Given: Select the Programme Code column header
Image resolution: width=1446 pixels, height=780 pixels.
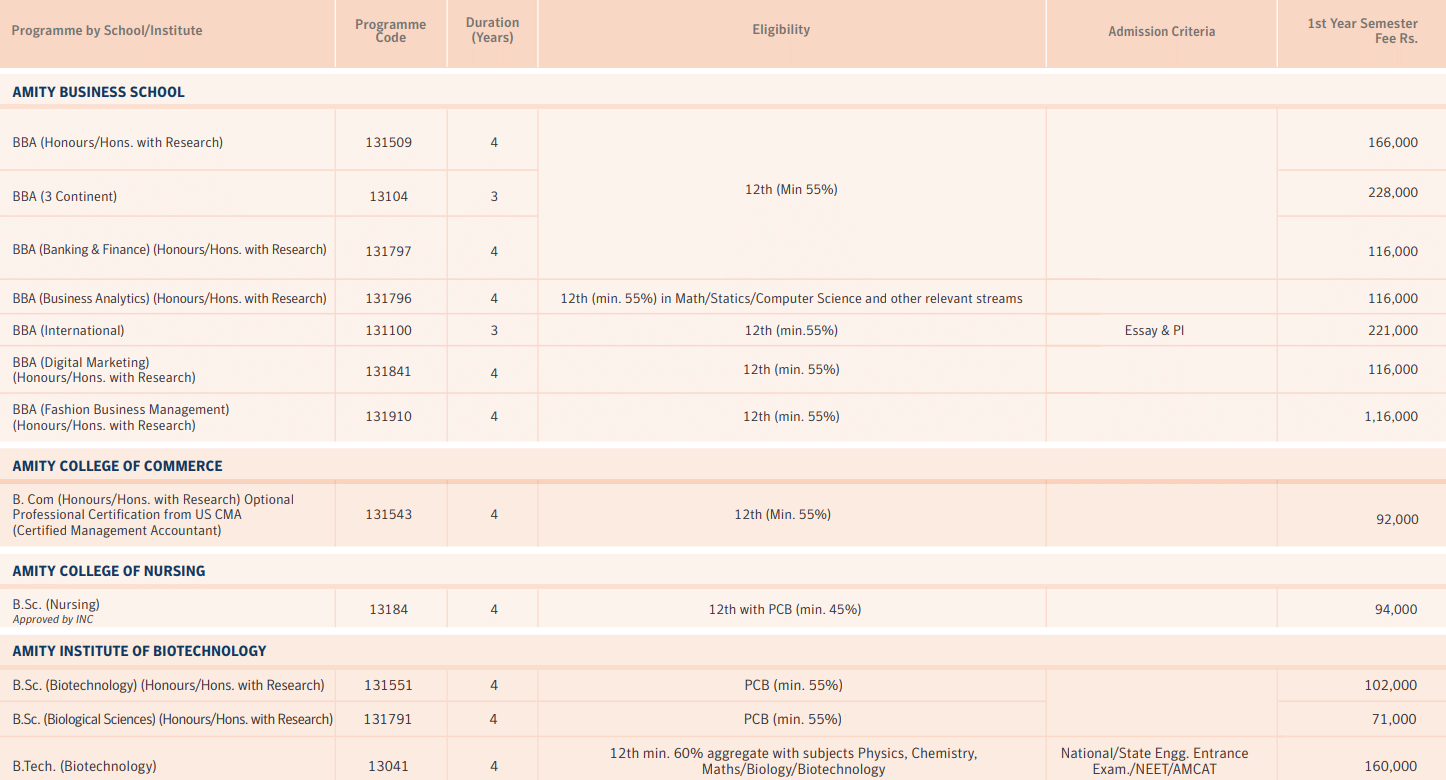Looking at the screenshot, I should pyautogui.click(x=390, y=30).
